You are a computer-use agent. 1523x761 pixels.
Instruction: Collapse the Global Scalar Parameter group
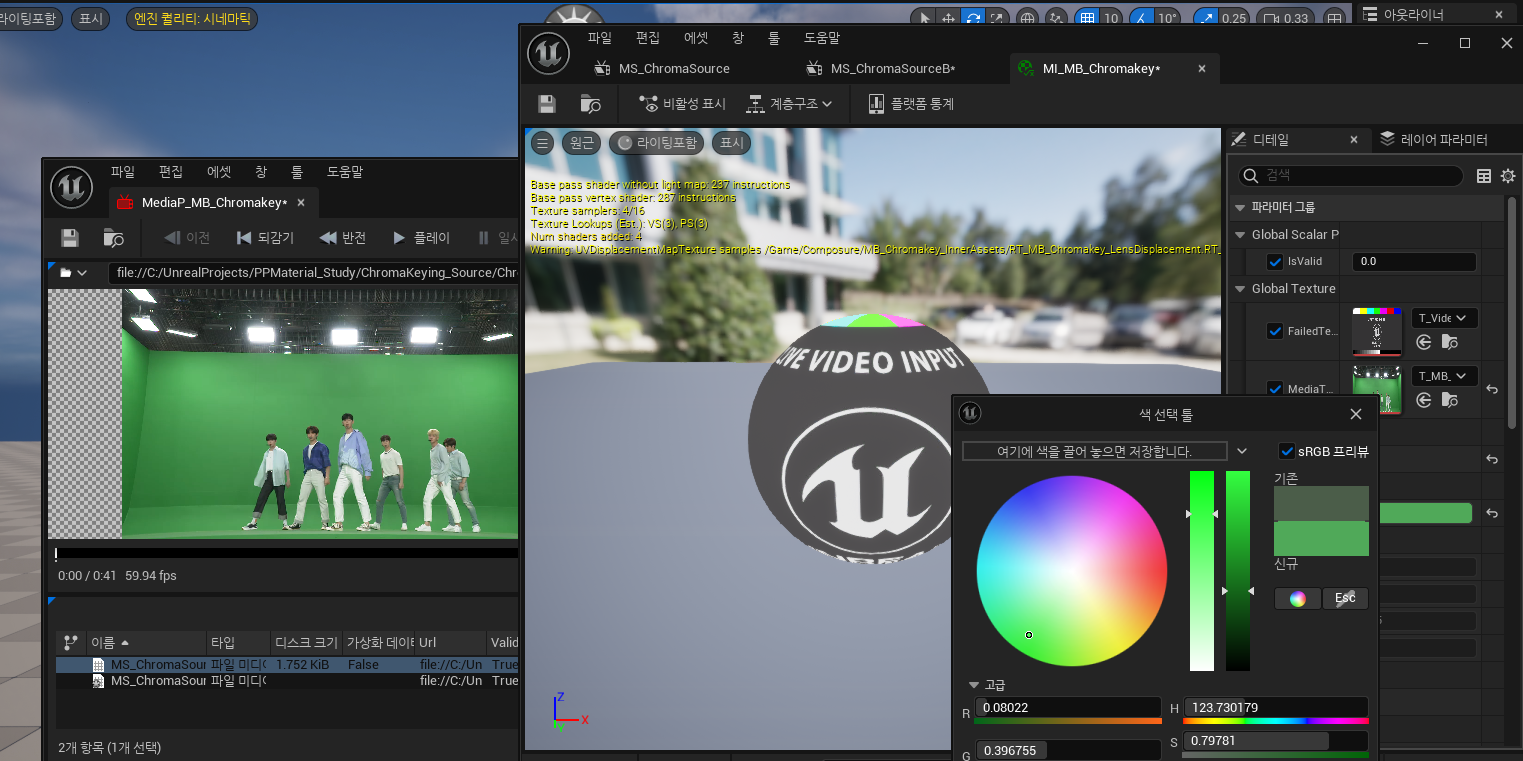tap(1240, 235)
